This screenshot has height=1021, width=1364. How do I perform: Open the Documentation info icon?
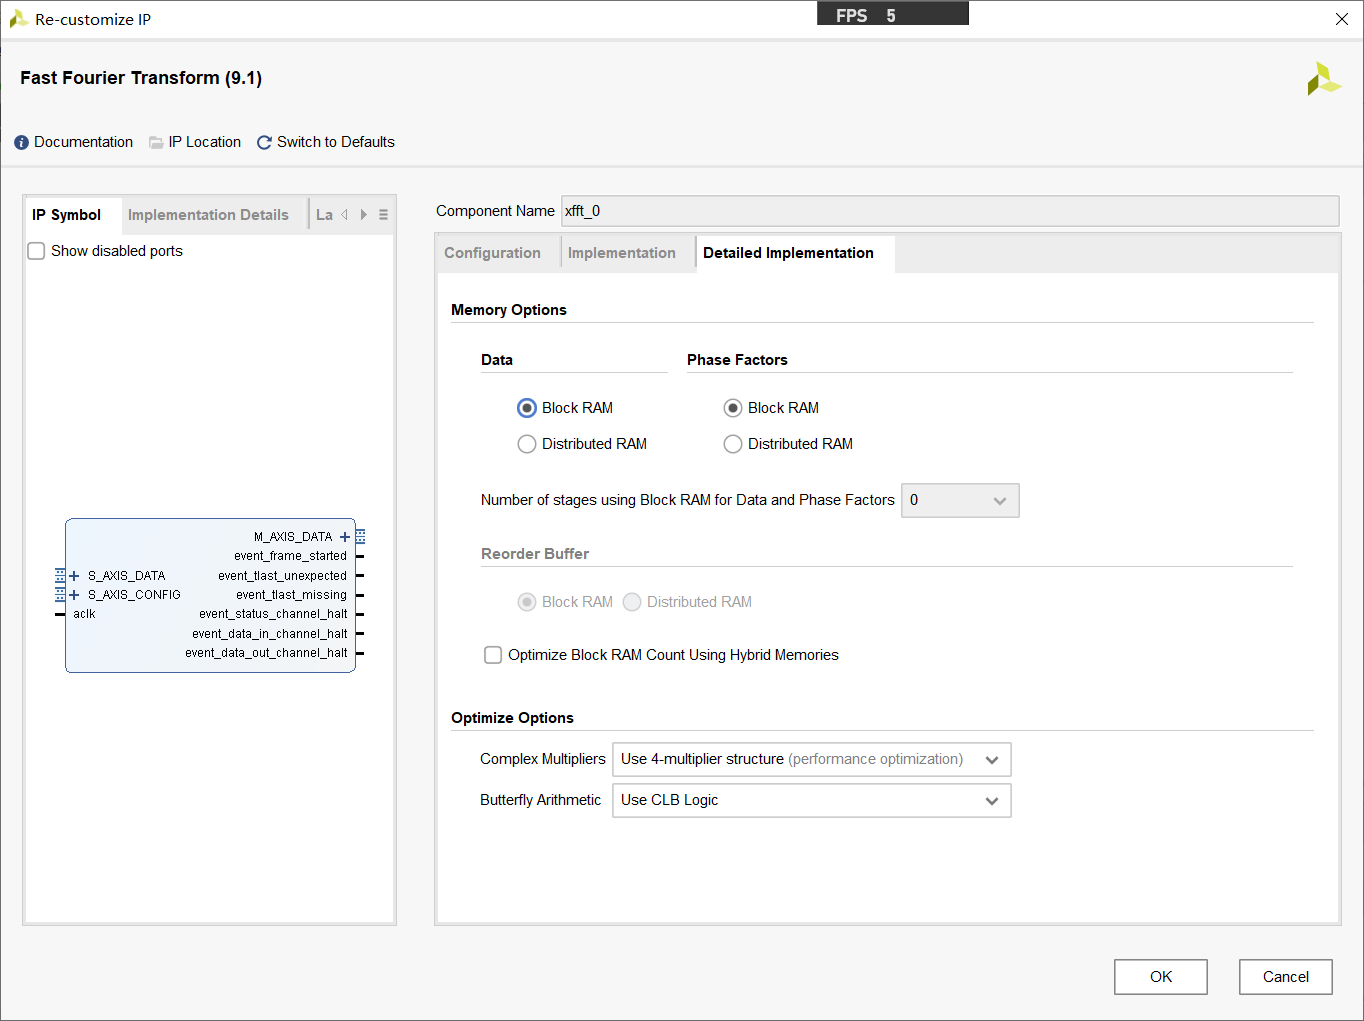[22, 143]
